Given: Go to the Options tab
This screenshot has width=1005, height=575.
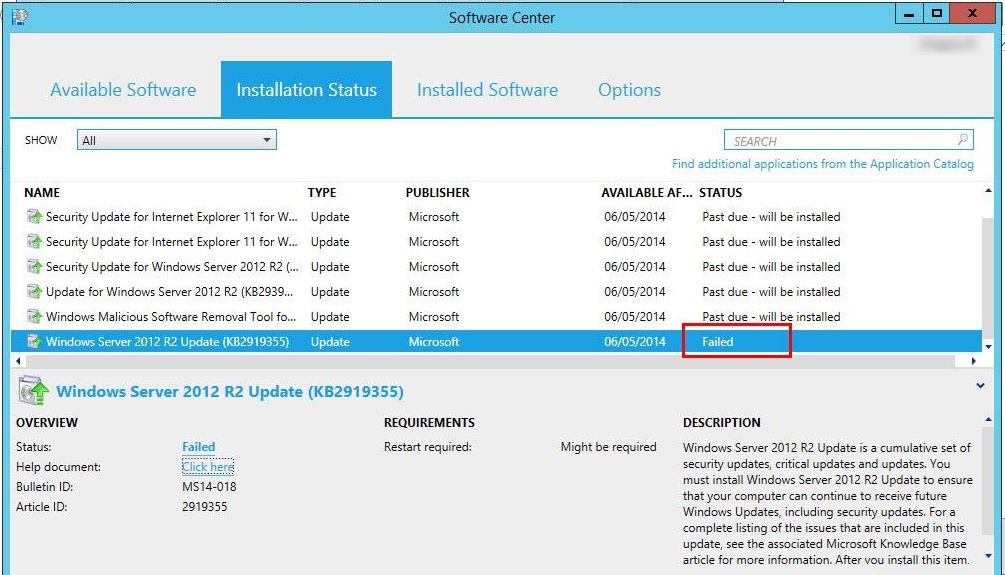Looking at the screenshot, I should (x=629, y=90).
